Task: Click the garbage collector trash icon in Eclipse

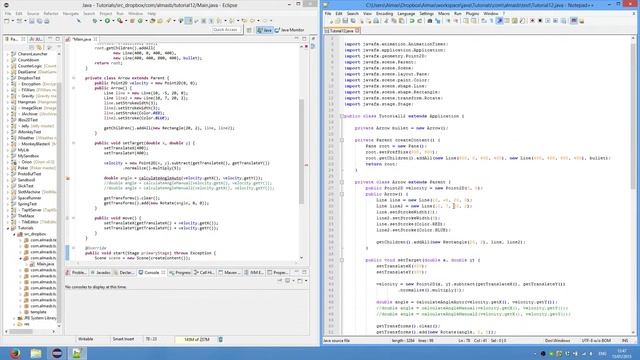Action: (x=220, y=339)
